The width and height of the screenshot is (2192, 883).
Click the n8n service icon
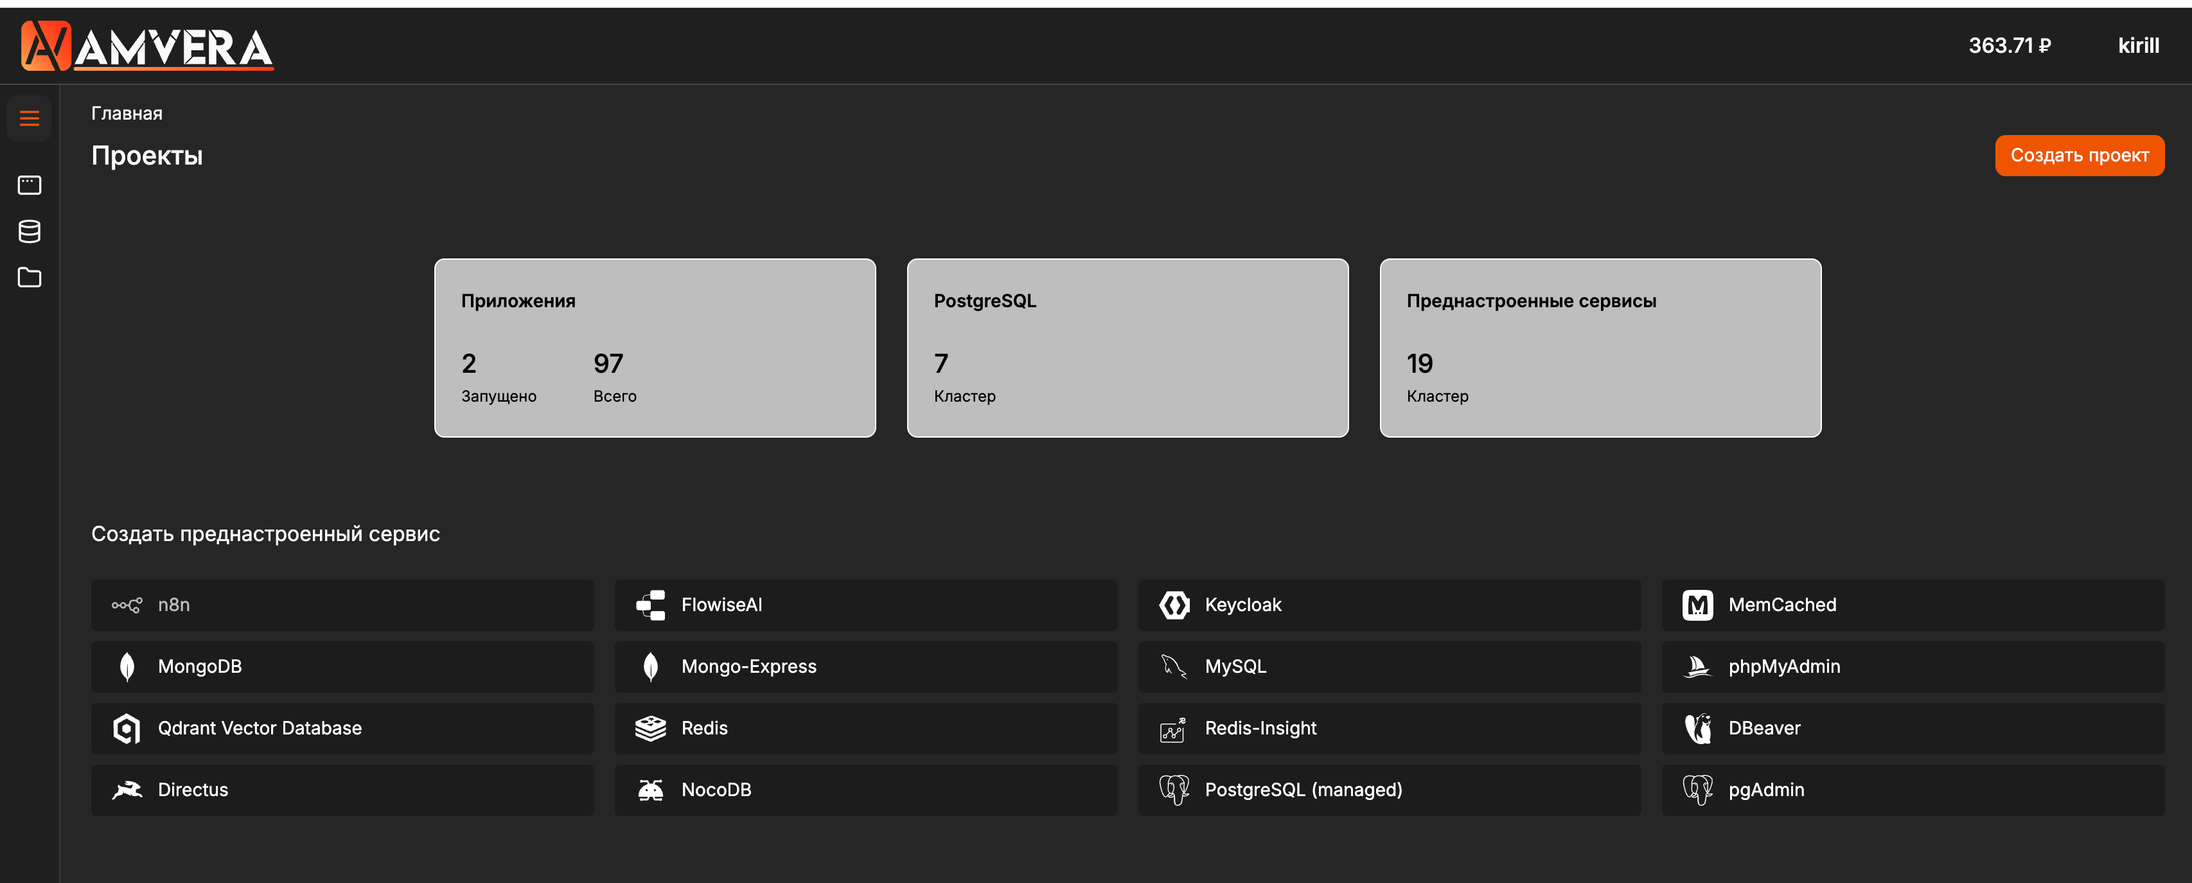click(x=127, y=605)
